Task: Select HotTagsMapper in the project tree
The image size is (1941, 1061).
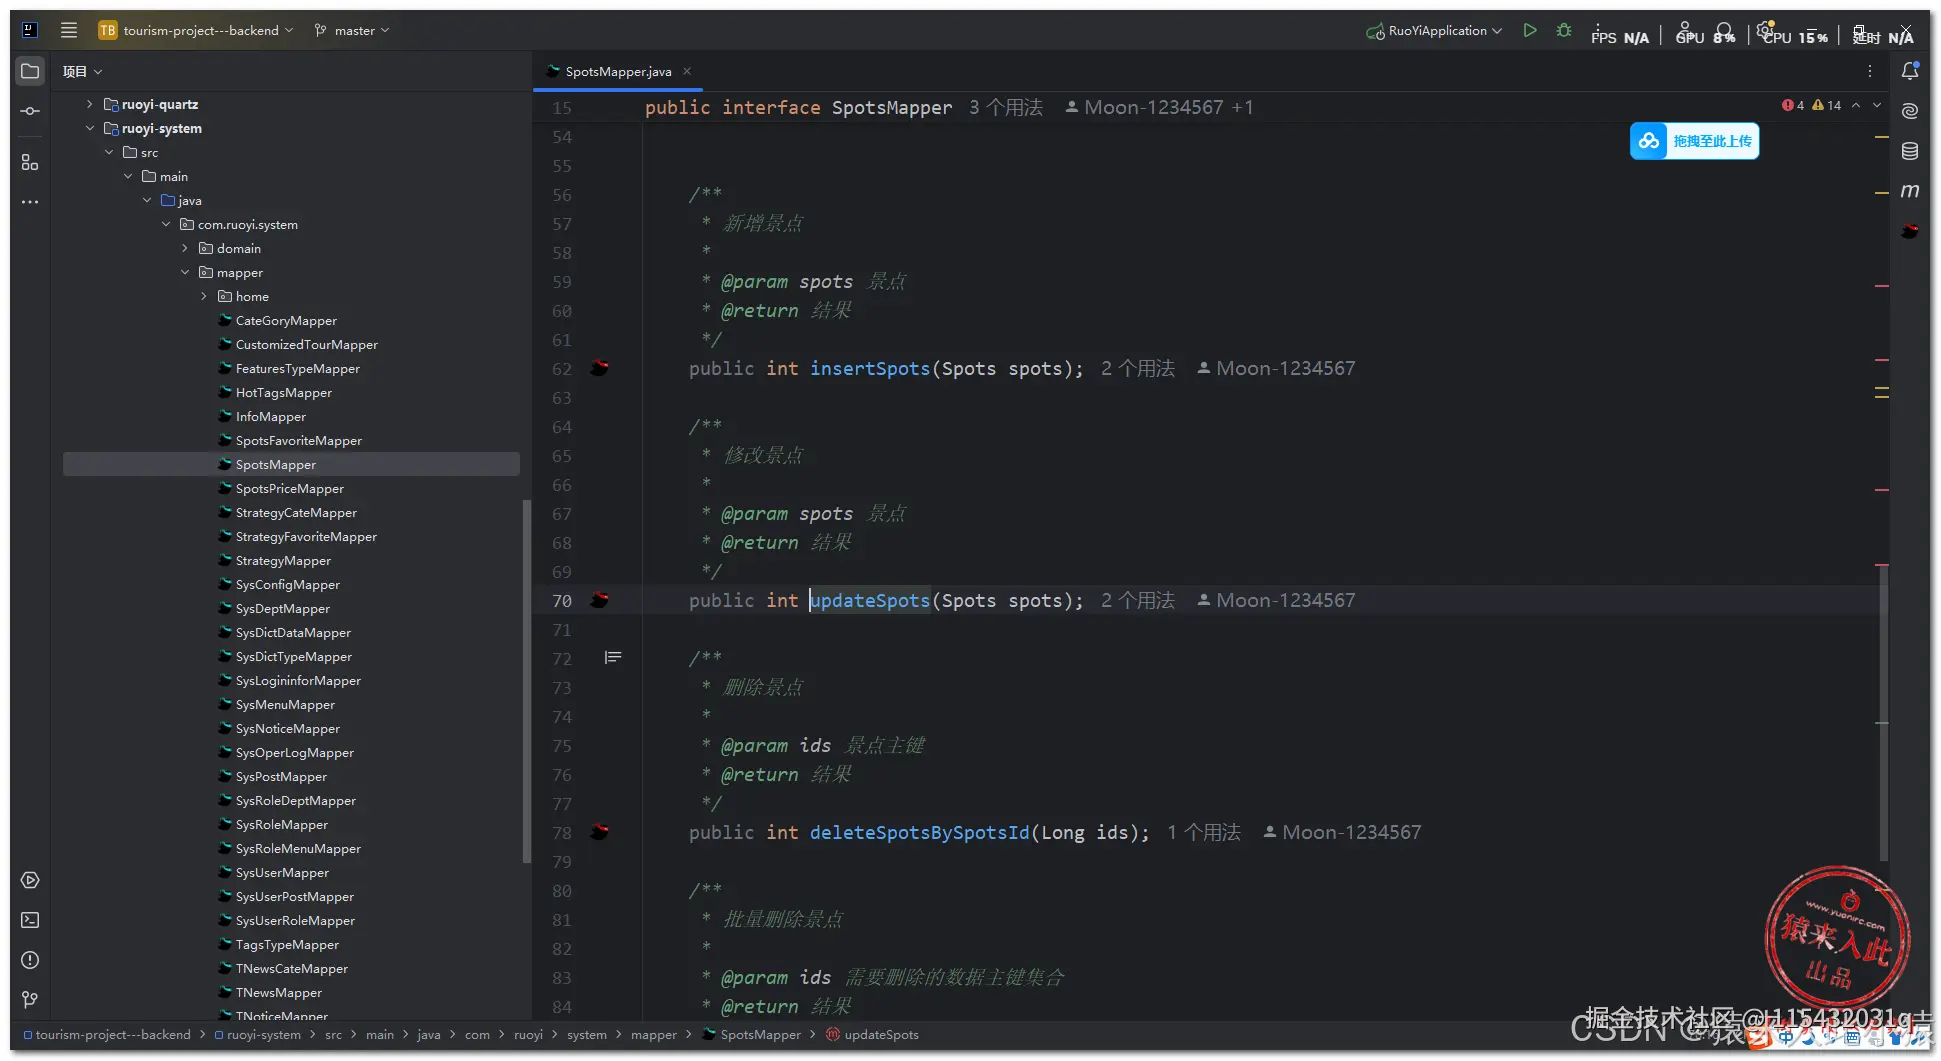Action: 283,392
